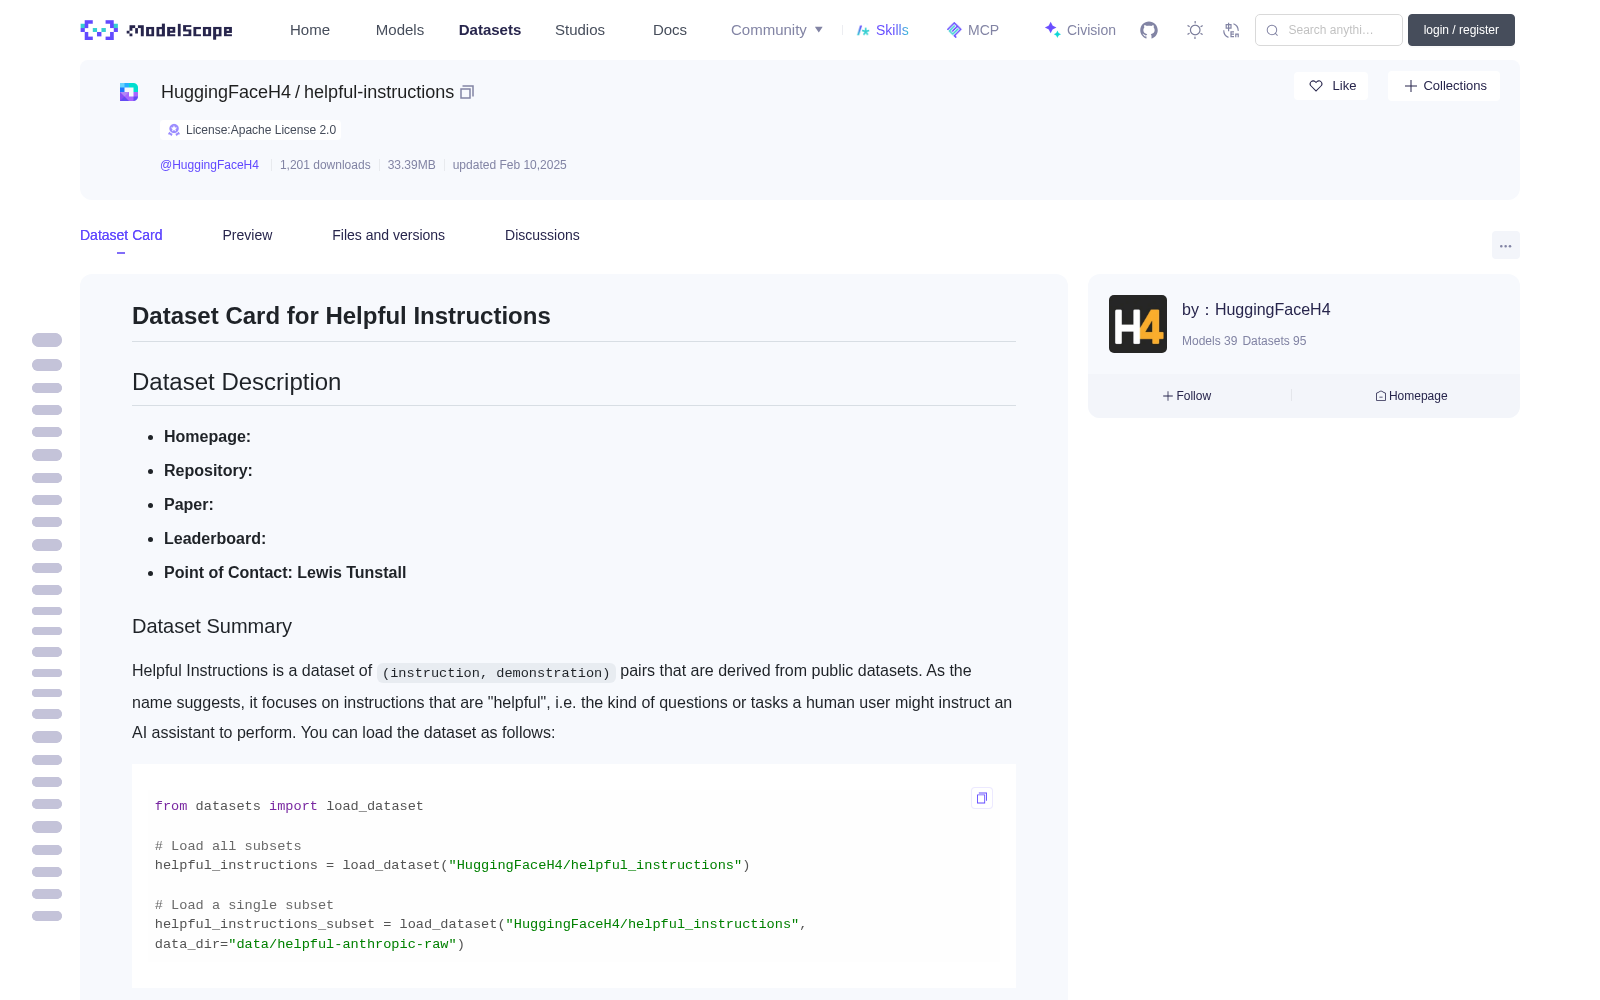Image resolution: width=1600 pixels, height=1000 pixels.
Task: Like this dataset with the heart button
Action: coord(1332,86)
